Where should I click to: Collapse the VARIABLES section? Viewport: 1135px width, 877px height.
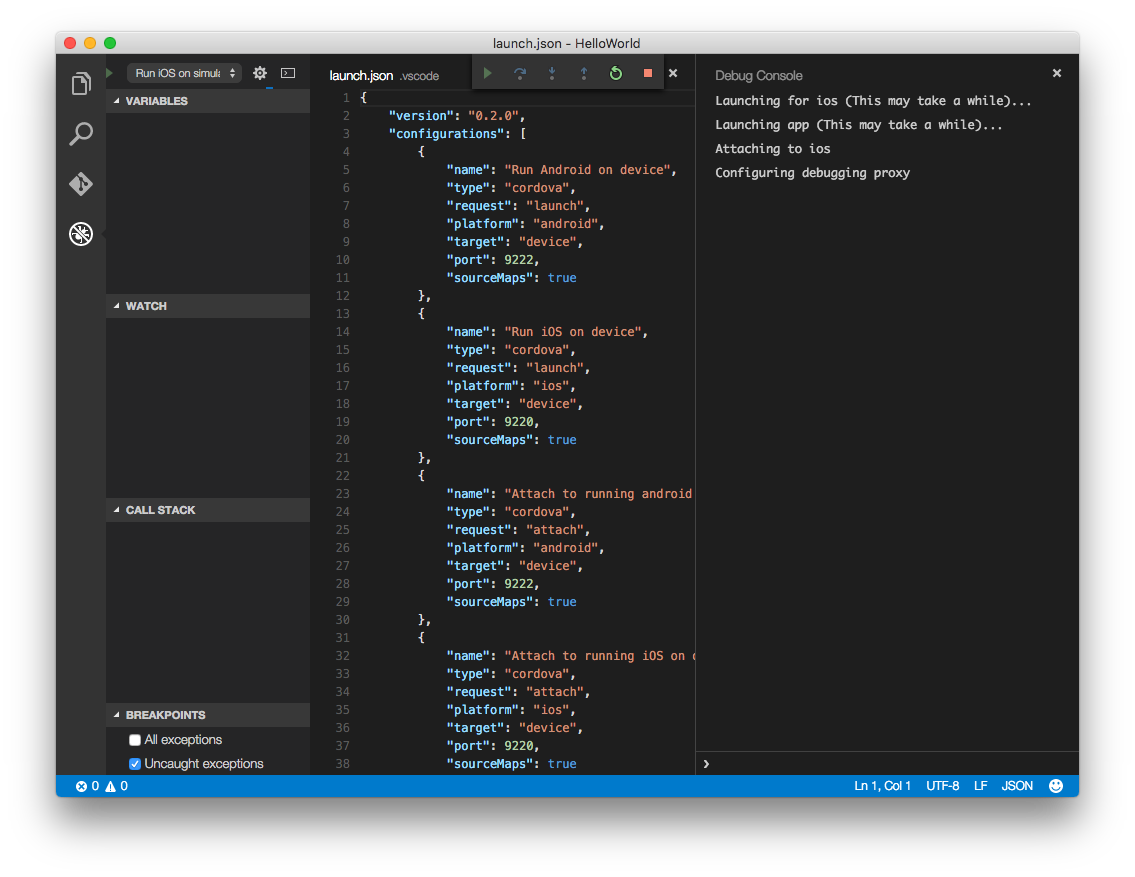pos(208,101)
